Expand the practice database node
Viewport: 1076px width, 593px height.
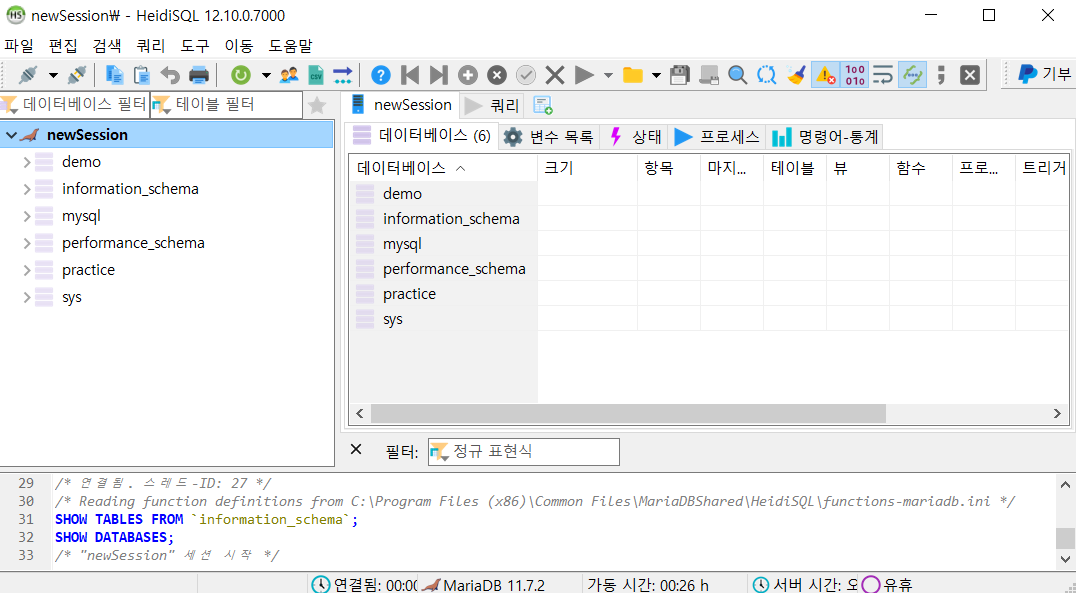pos(27,270)
